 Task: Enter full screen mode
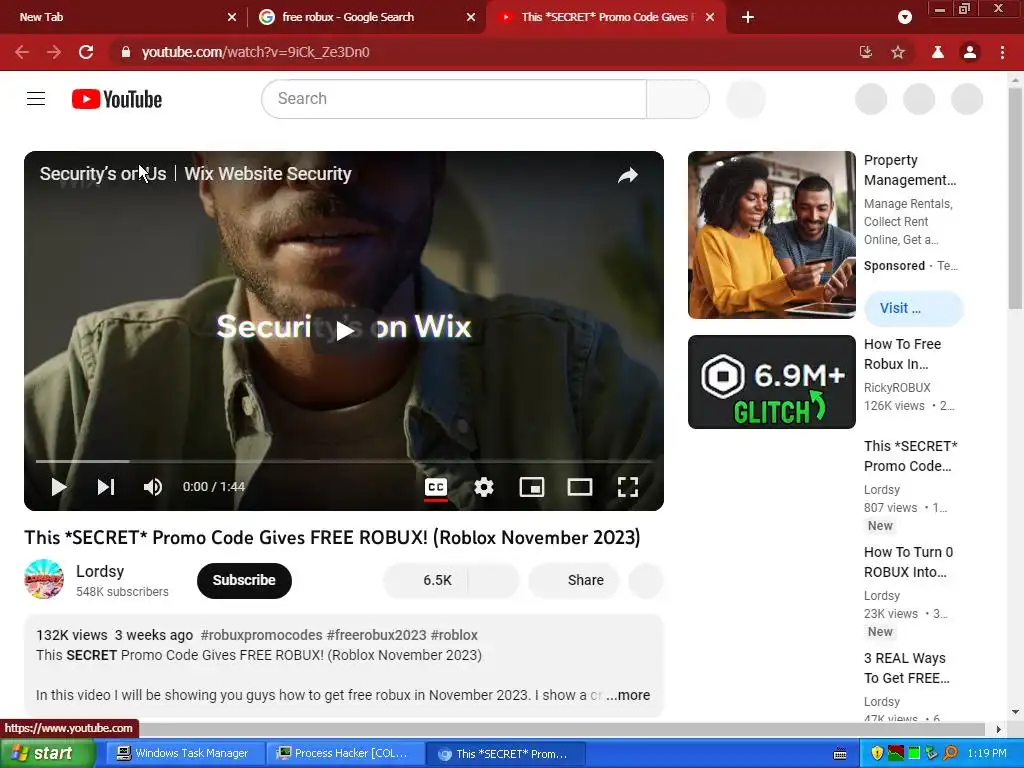coord(628,487)
